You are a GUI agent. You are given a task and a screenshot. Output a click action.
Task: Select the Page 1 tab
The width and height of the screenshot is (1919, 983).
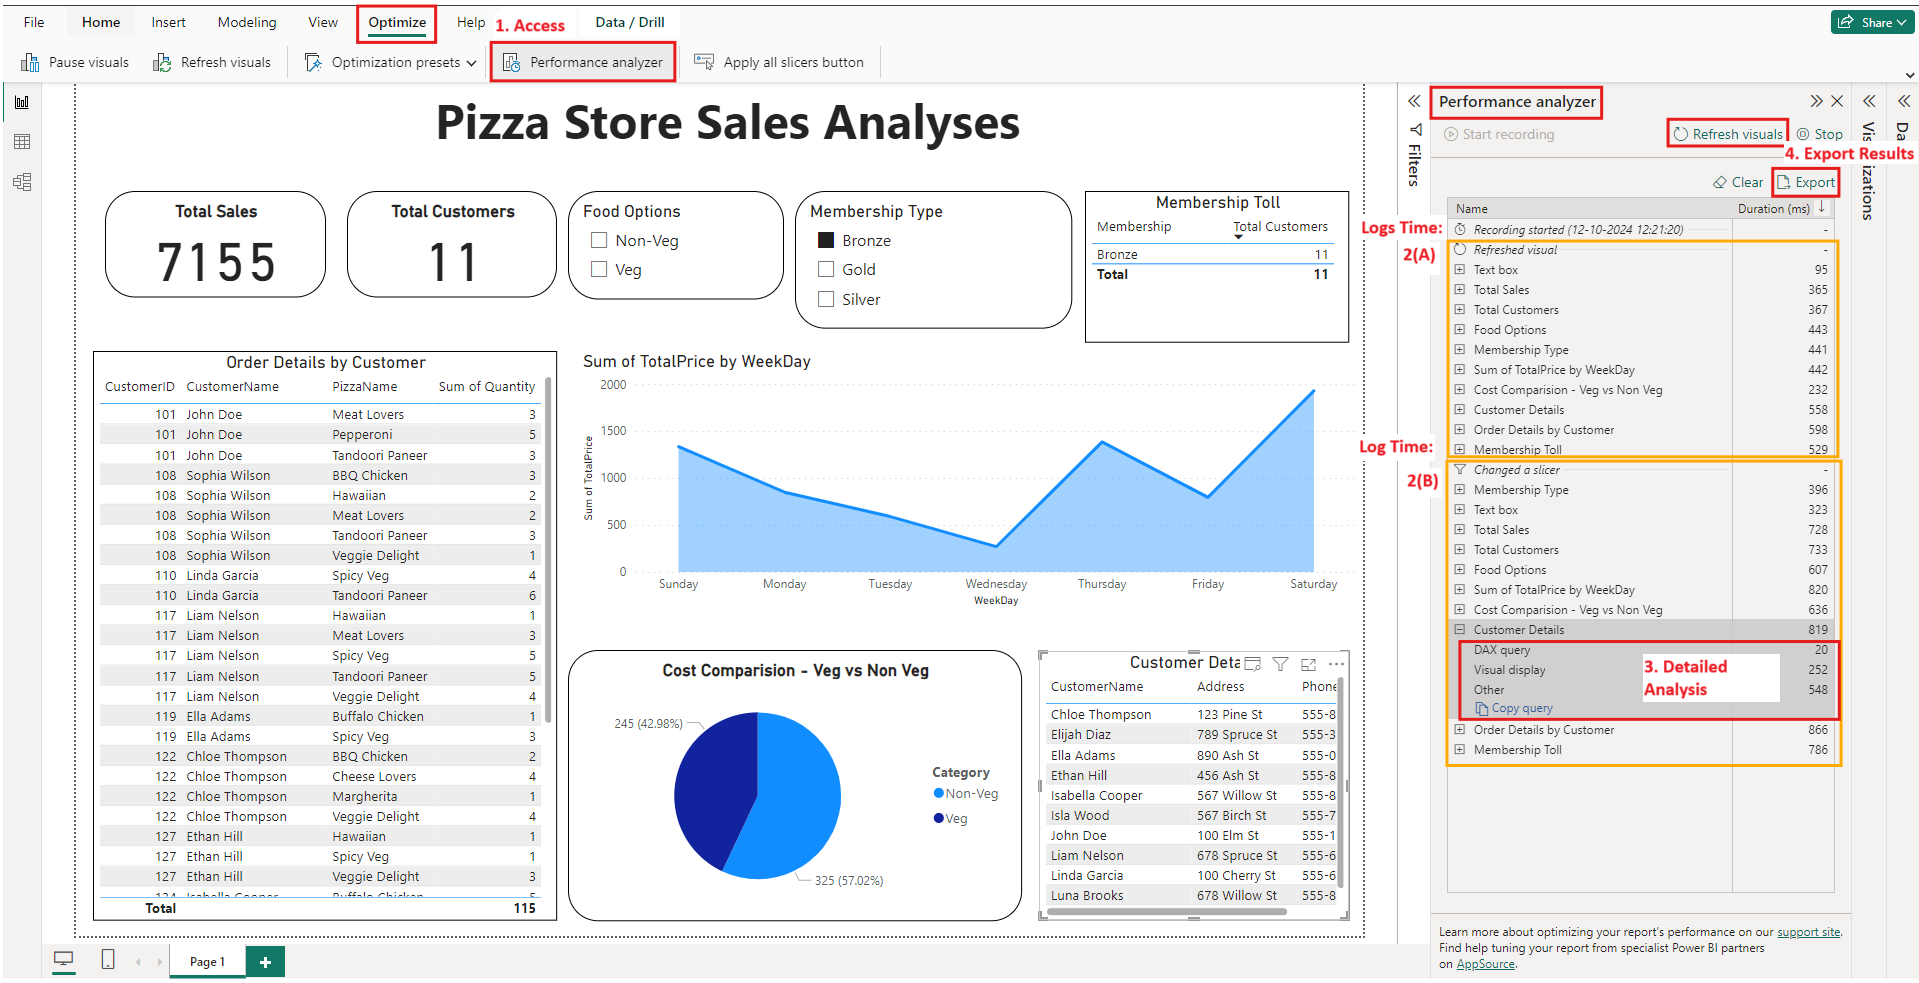[x=207, y=961]
